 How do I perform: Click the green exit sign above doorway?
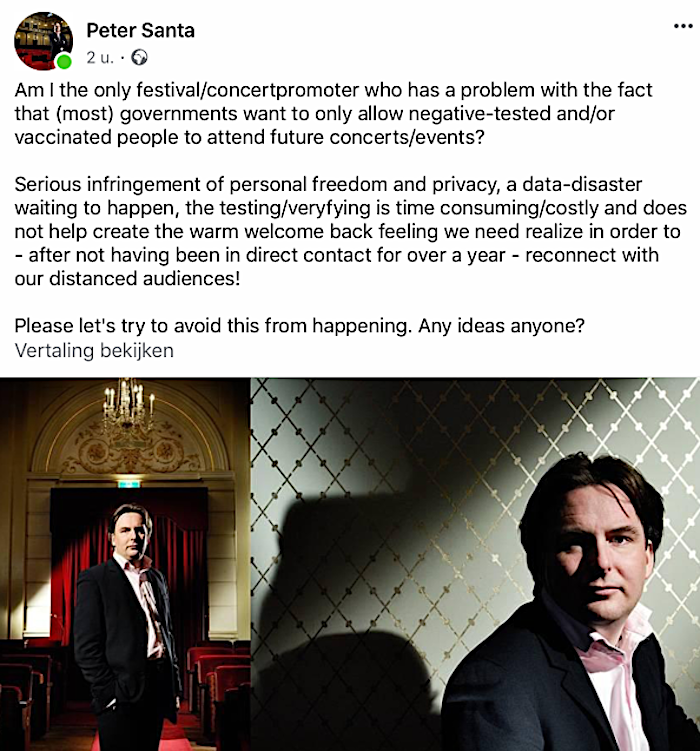(x=129, y=484)
